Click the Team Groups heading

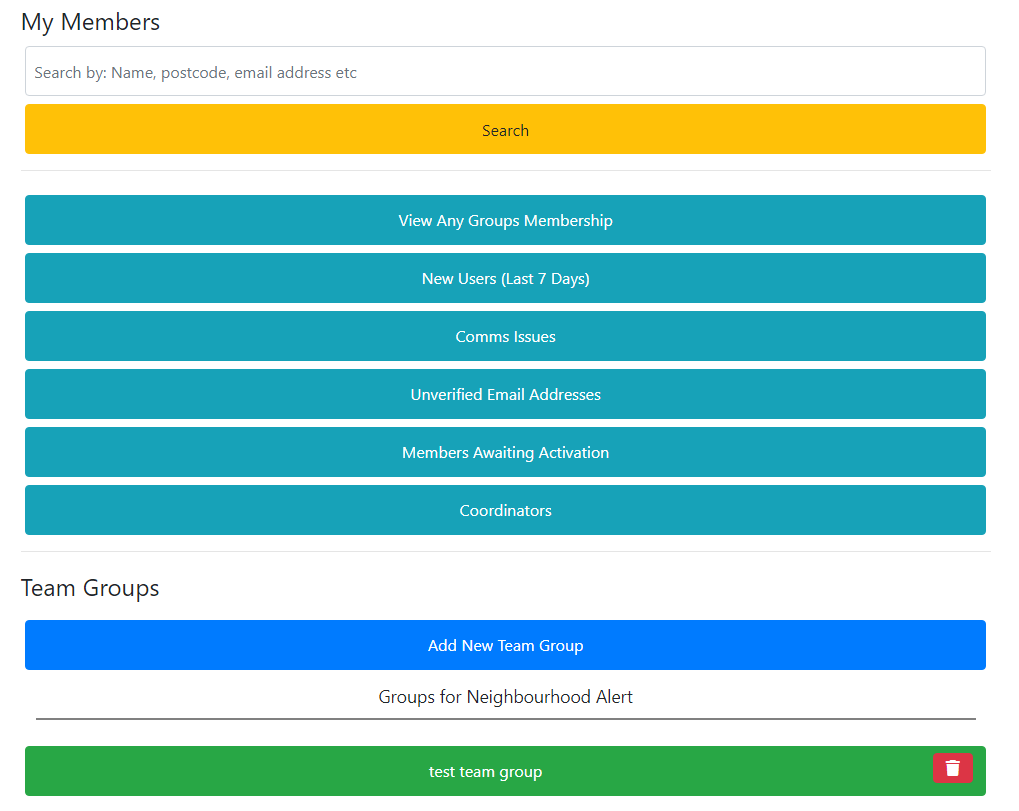[90, 588]
